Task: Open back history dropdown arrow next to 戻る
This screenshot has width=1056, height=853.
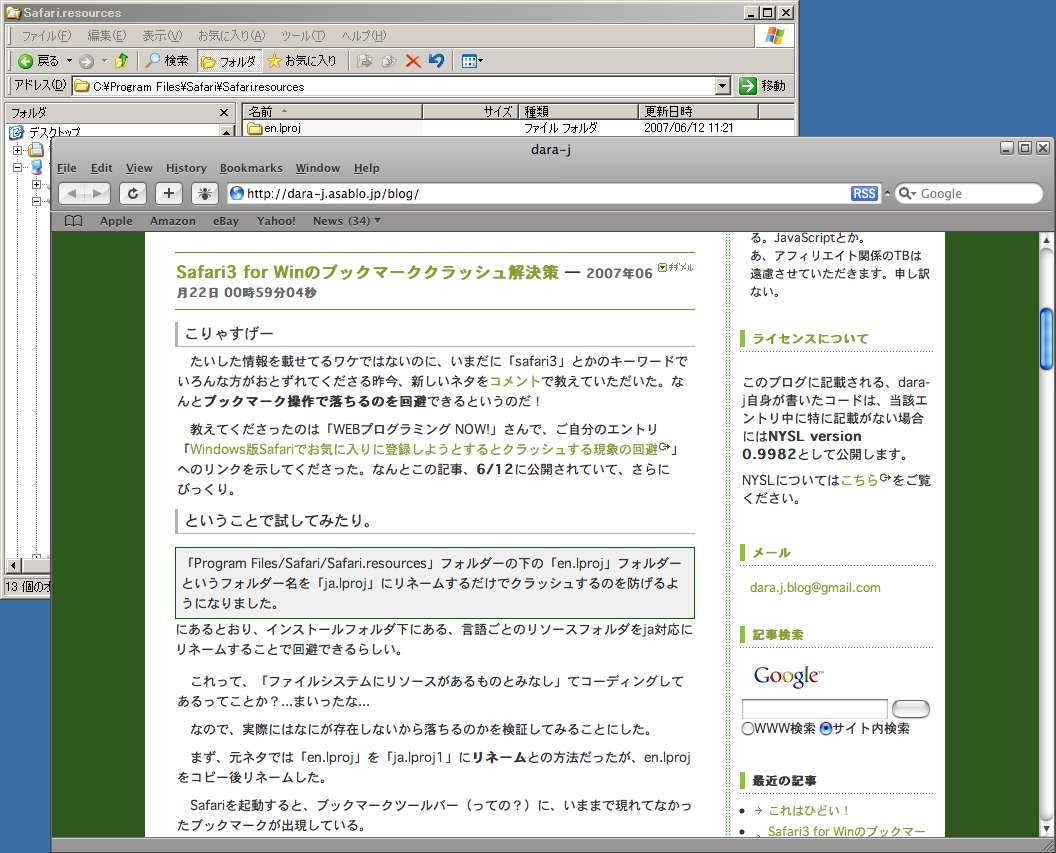Action: 69,61
